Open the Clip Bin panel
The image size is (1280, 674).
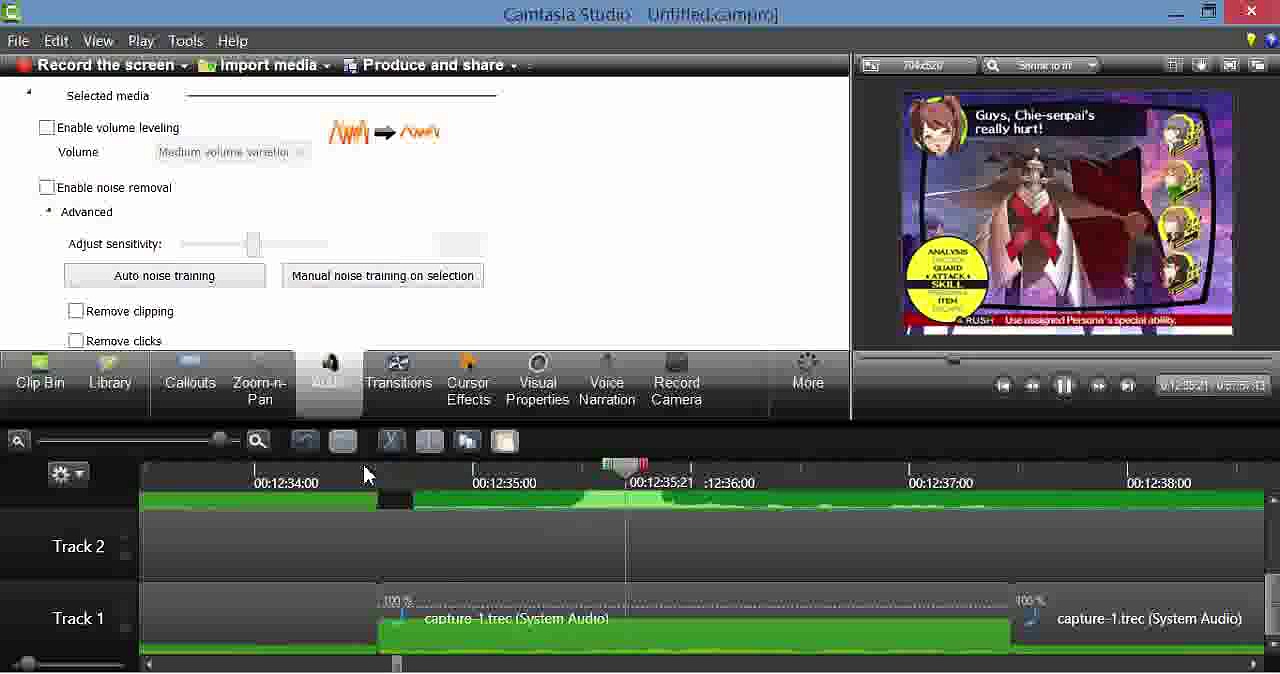pyautogui.click(x=40, y=374)
